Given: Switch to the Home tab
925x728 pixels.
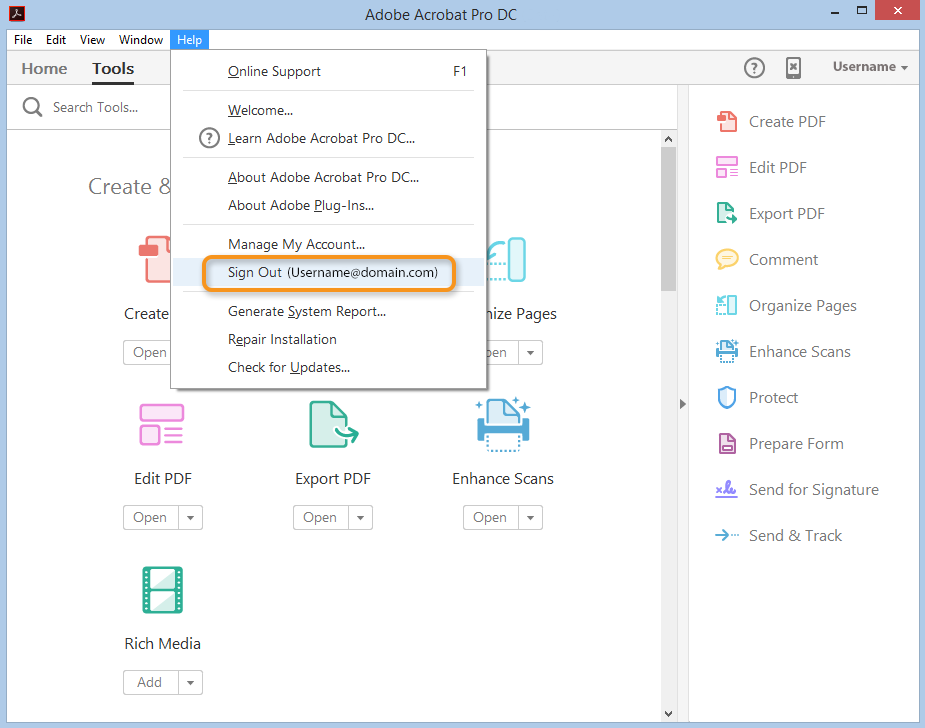Looking at the screenshot, I should pyautogui.click(x=43, y=68).
